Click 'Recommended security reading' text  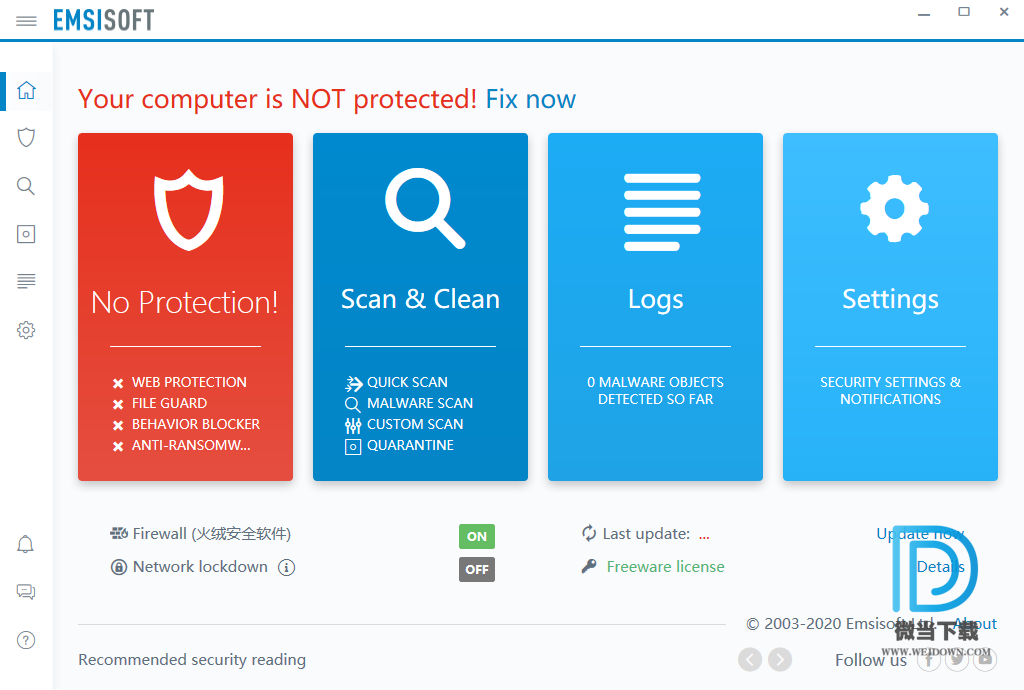click(192, 660)
